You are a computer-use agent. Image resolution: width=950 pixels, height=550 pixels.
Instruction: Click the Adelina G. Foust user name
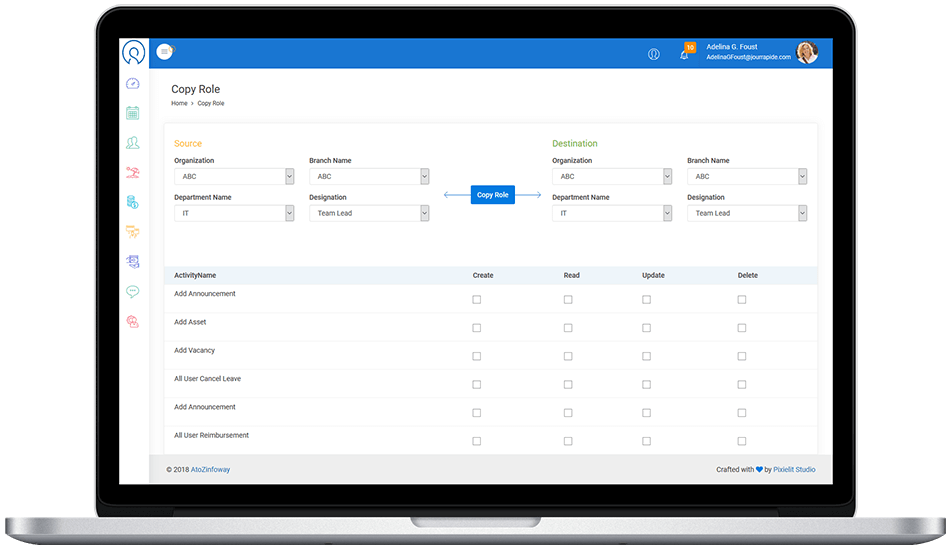click(732, 47)
